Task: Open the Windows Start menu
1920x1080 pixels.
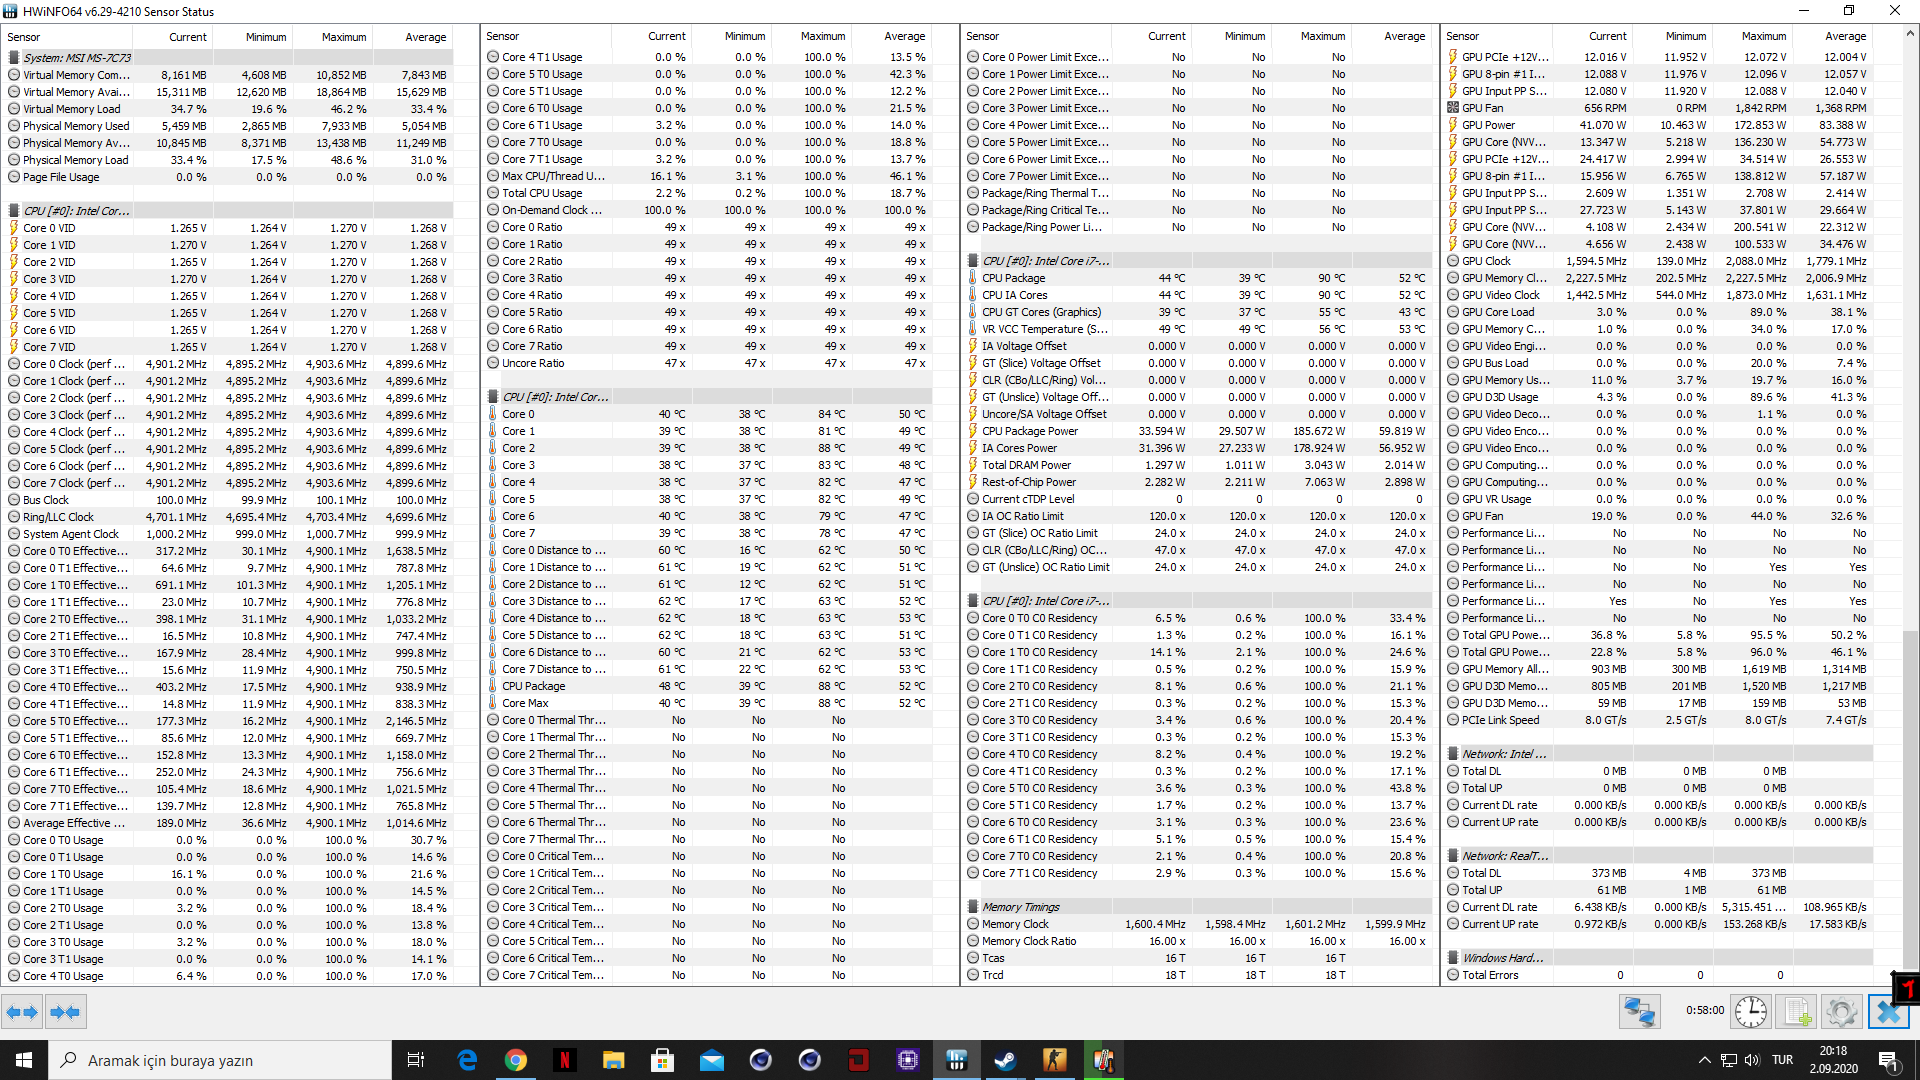Action: pyautogui.click(x=24, y=1060)
